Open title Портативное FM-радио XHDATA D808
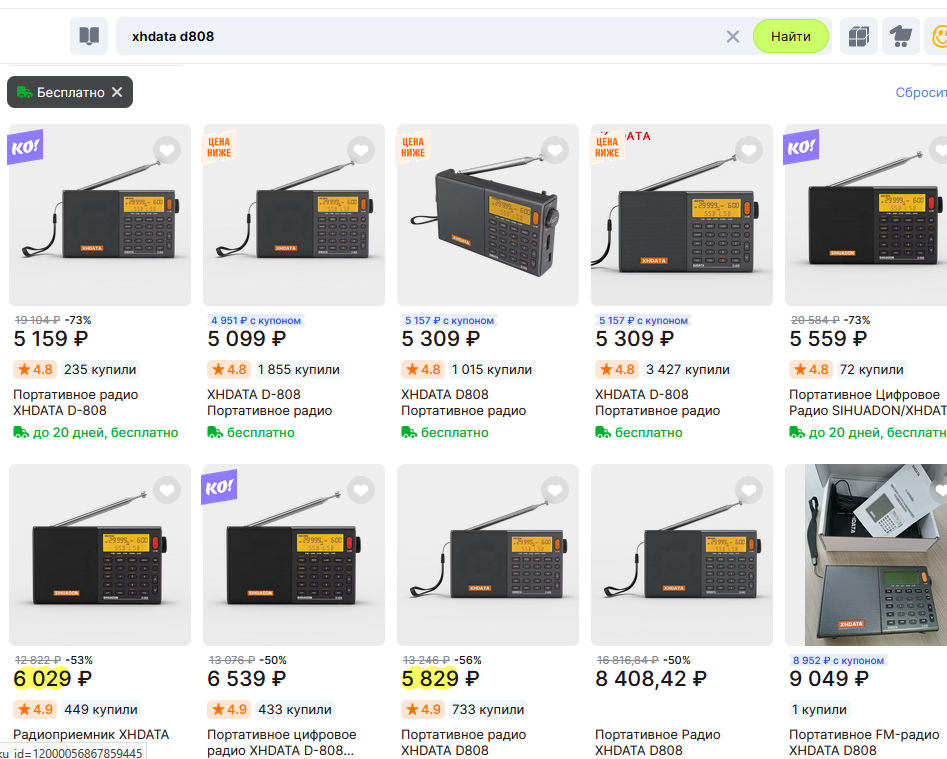947x759 pixels. 864,742
